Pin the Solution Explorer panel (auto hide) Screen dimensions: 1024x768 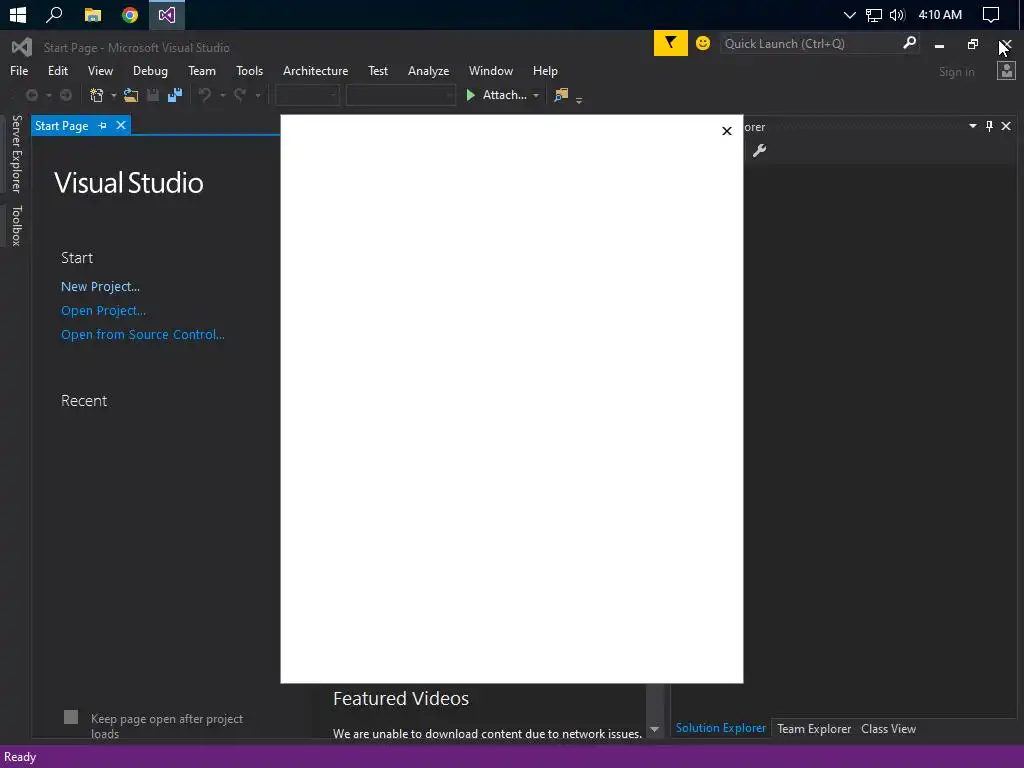[x=989, y=126]
